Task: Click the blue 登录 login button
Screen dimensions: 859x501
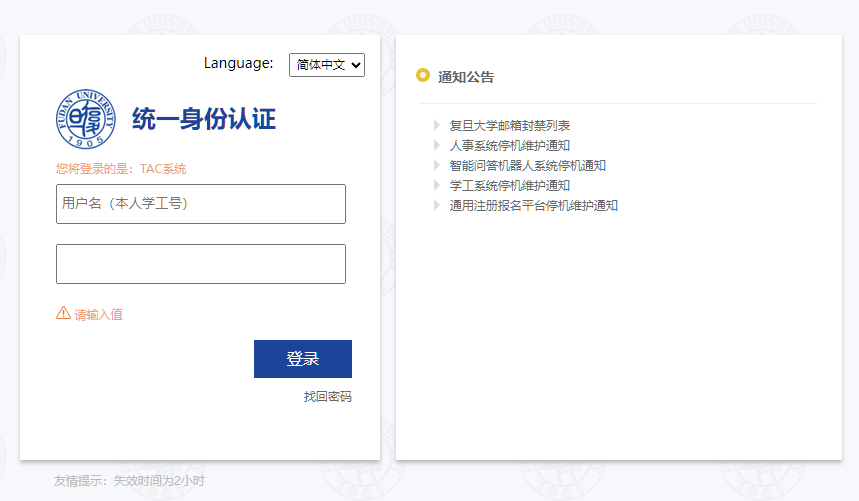Action: pyautogui.click(x=303, y=359)
